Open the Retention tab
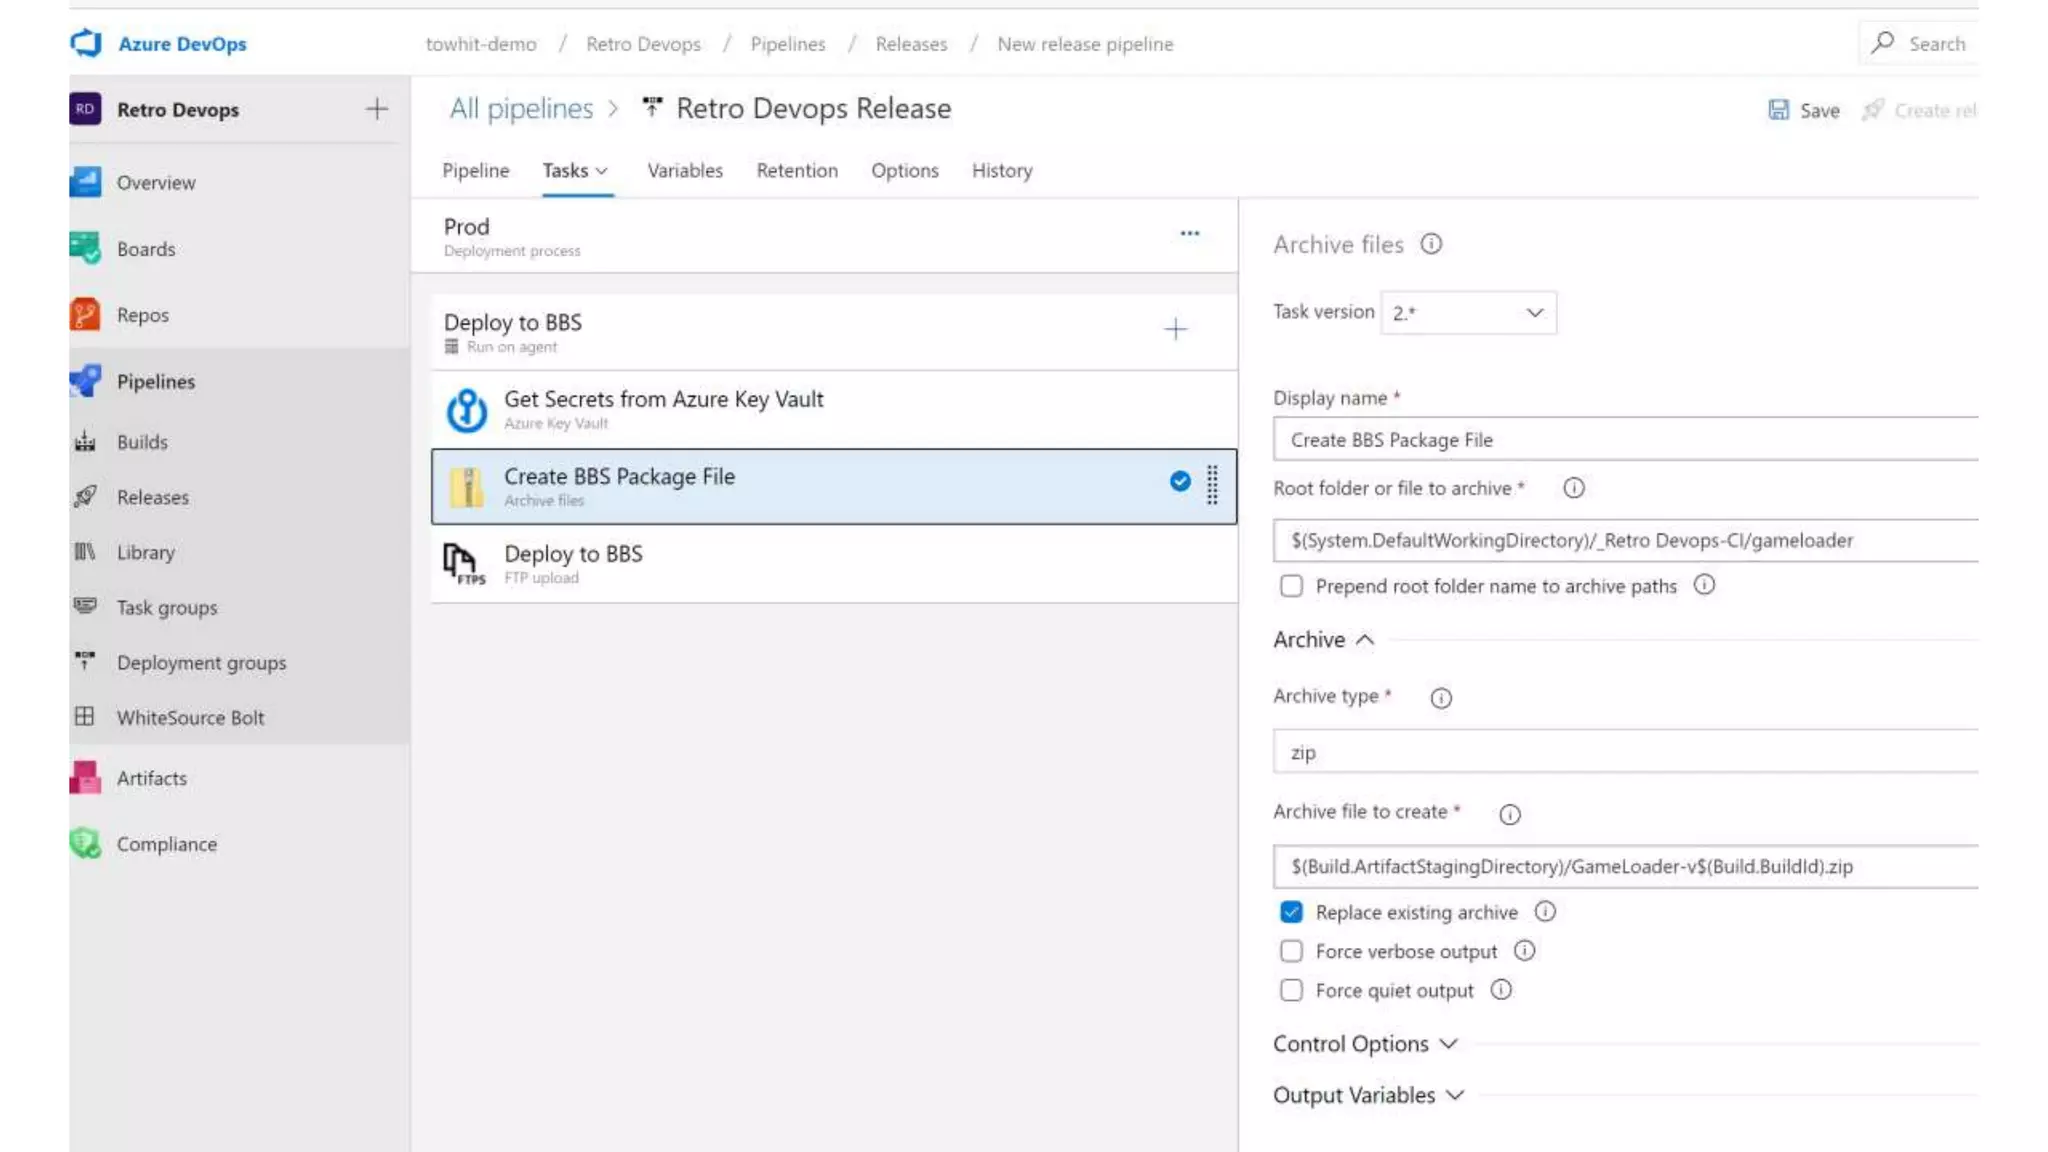2048x1152 pixels. tap(796, 171)
